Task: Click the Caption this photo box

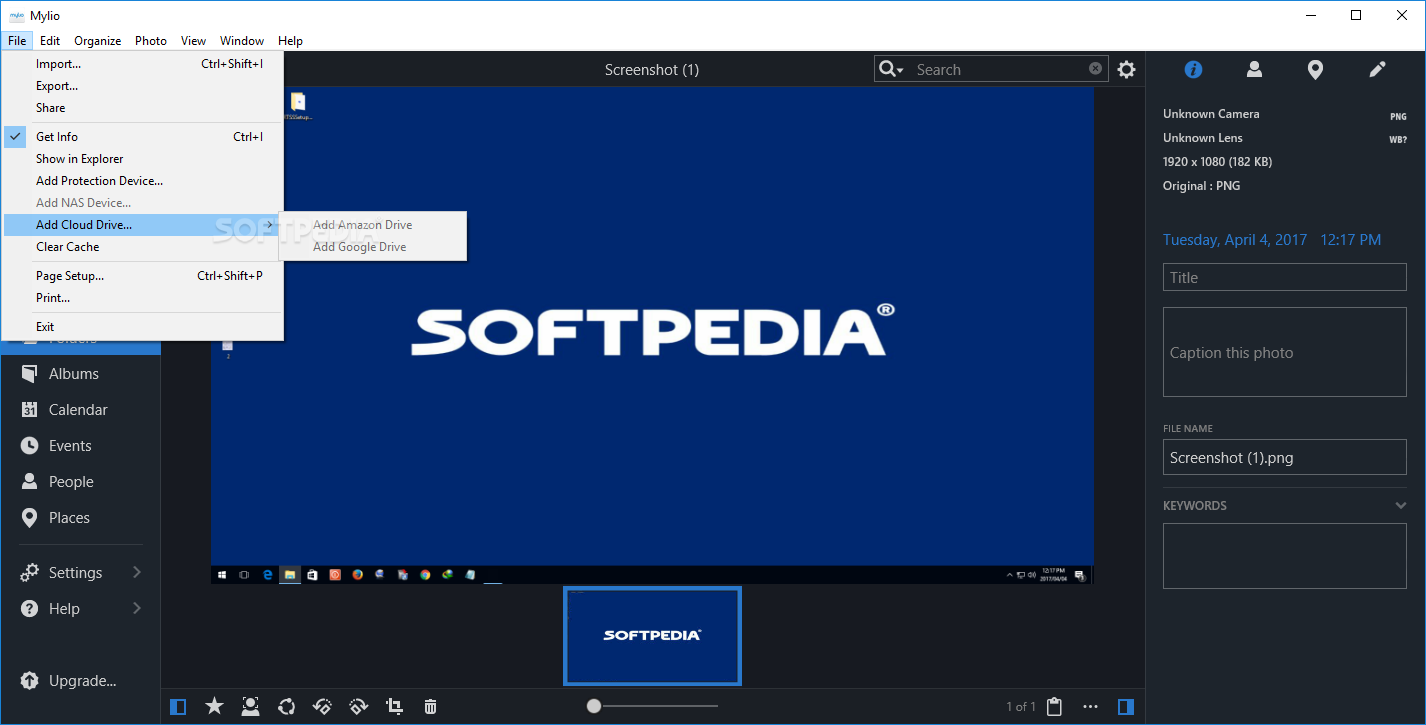Action: tap(1285, 352)
